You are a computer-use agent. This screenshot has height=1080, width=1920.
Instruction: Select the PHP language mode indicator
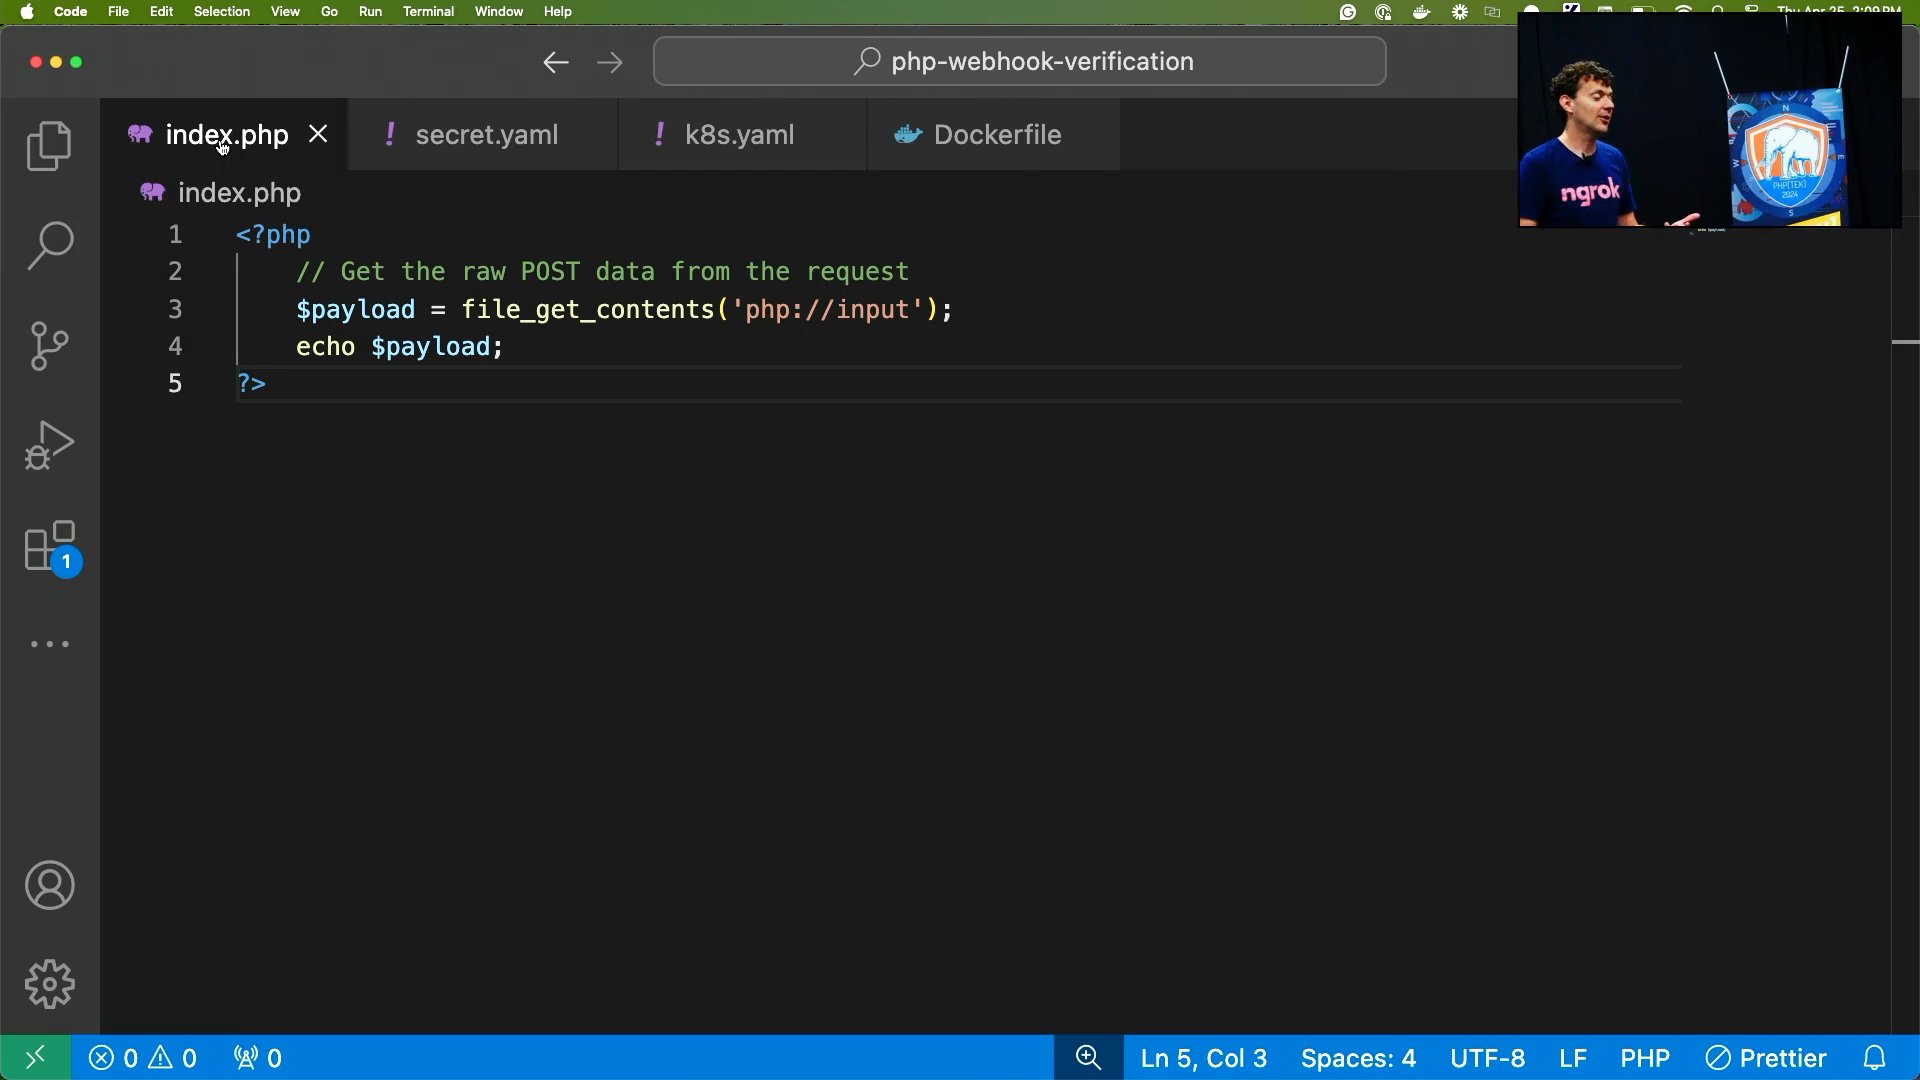[1645, 1058]
